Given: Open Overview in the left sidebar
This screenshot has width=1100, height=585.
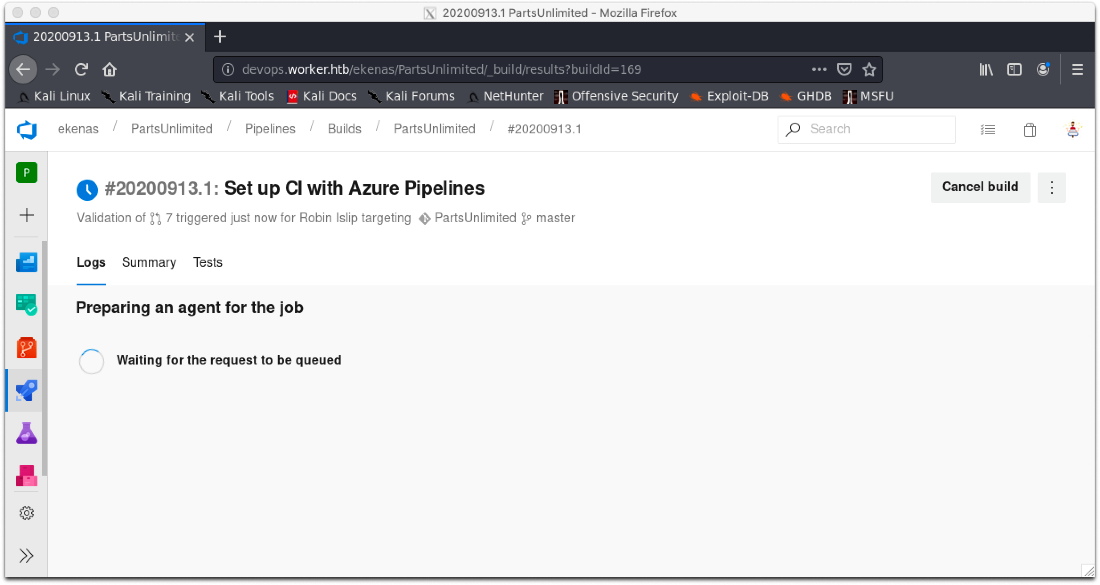Looking at the screenshot, I should click(x=27, y=262).
